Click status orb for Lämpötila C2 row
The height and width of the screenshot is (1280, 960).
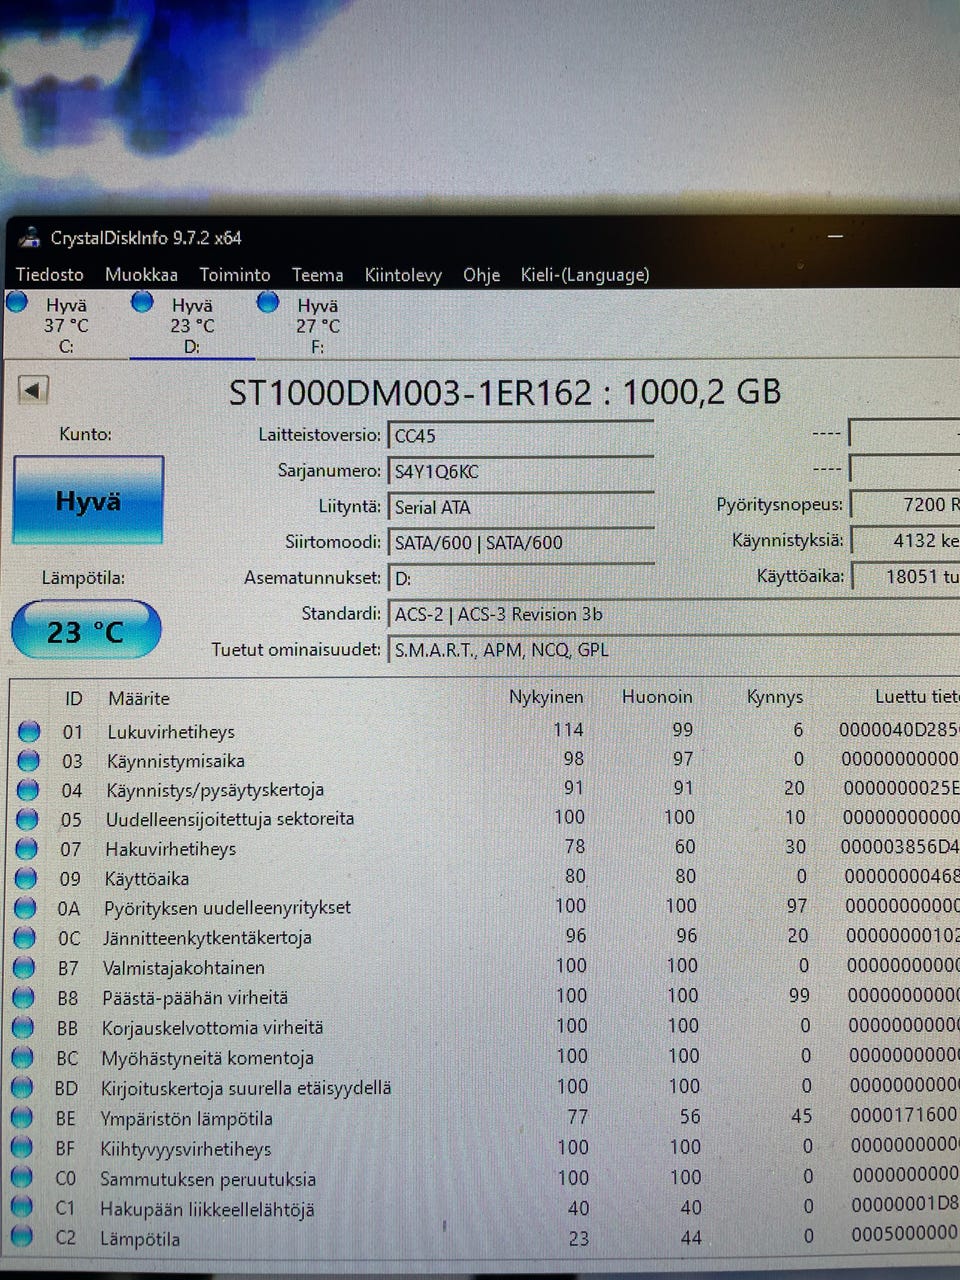[20, 1238]
